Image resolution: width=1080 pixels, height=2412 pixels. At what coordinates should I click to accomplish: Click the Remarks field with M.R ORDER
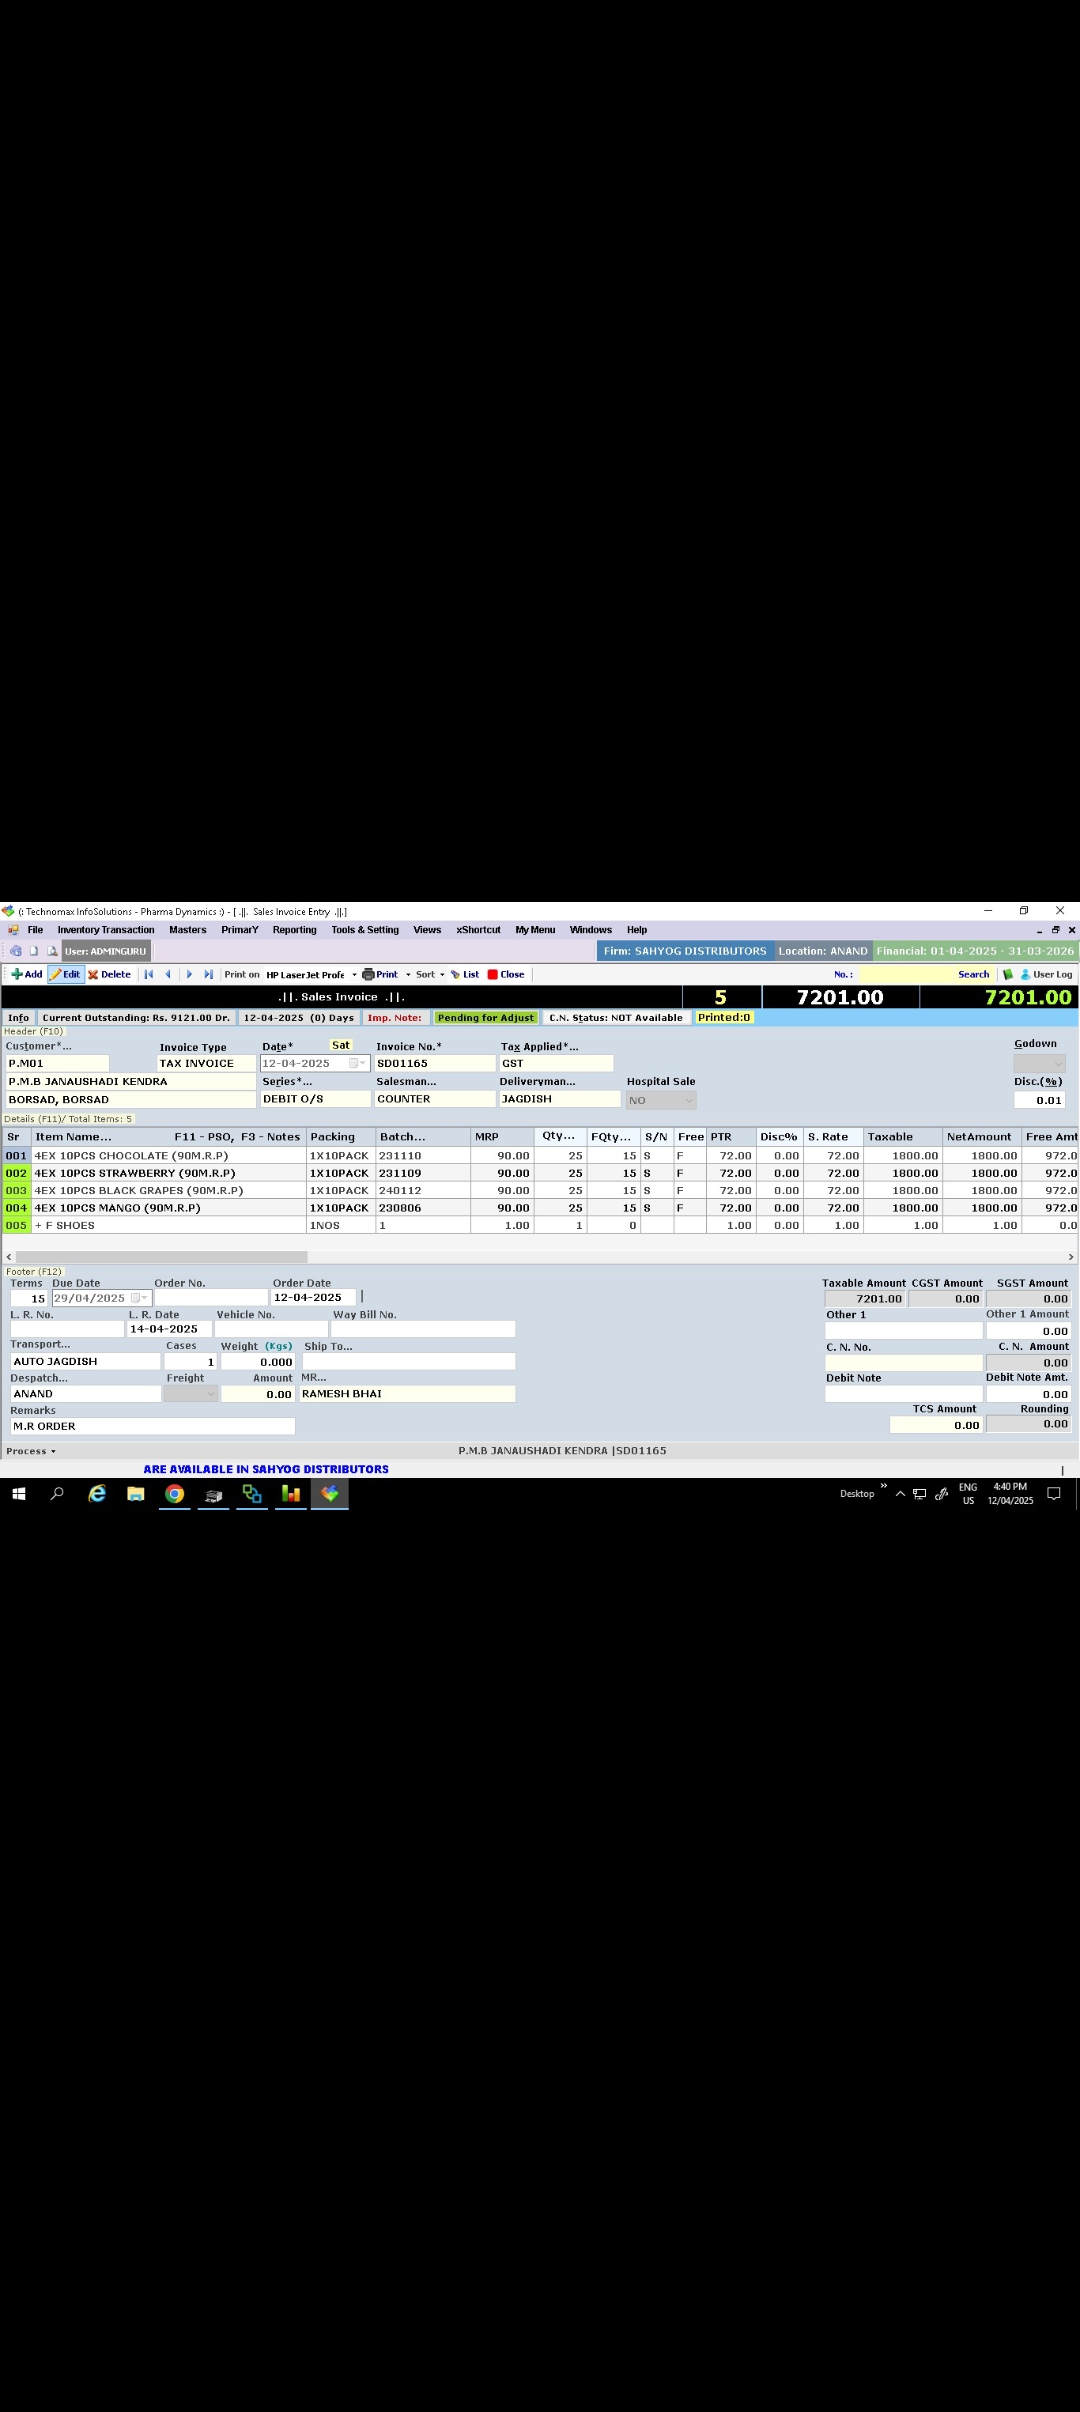click(152, 1426)
